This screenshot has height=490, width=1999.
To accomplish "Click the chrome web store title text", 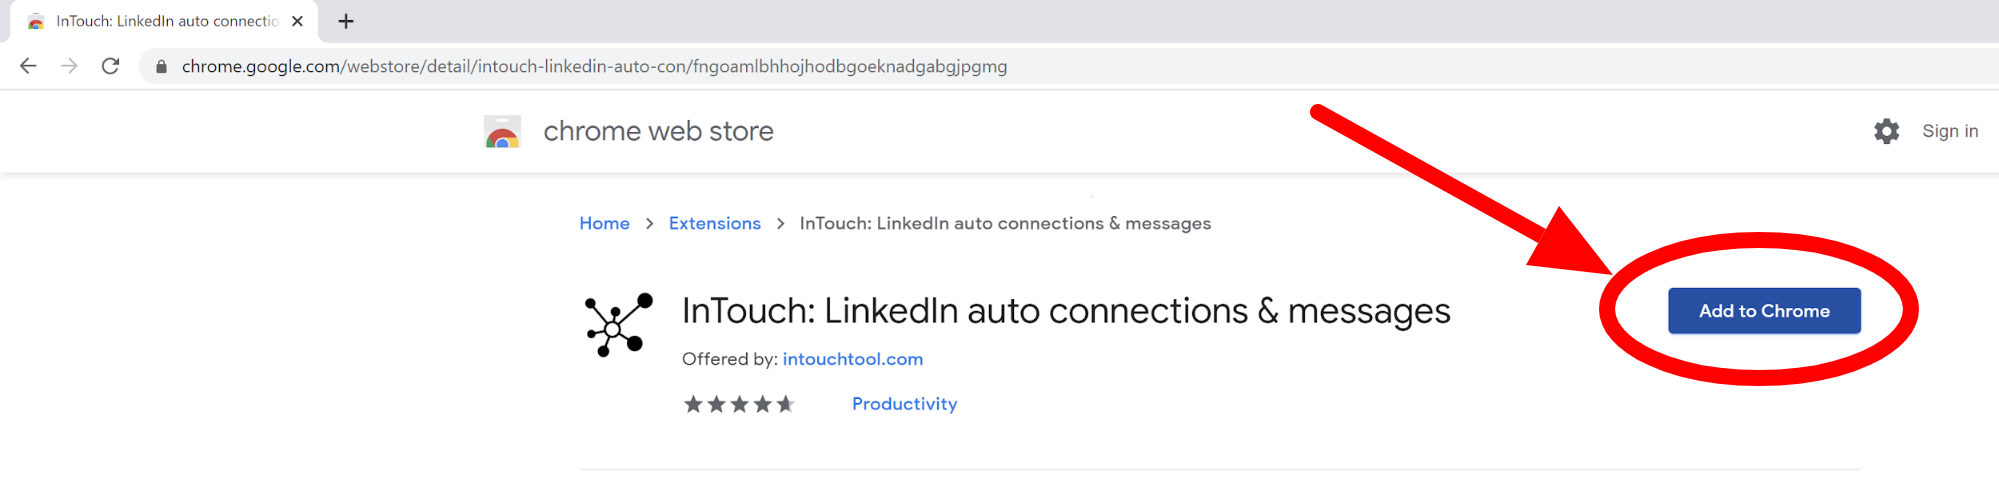I will [x=658, y=131].
